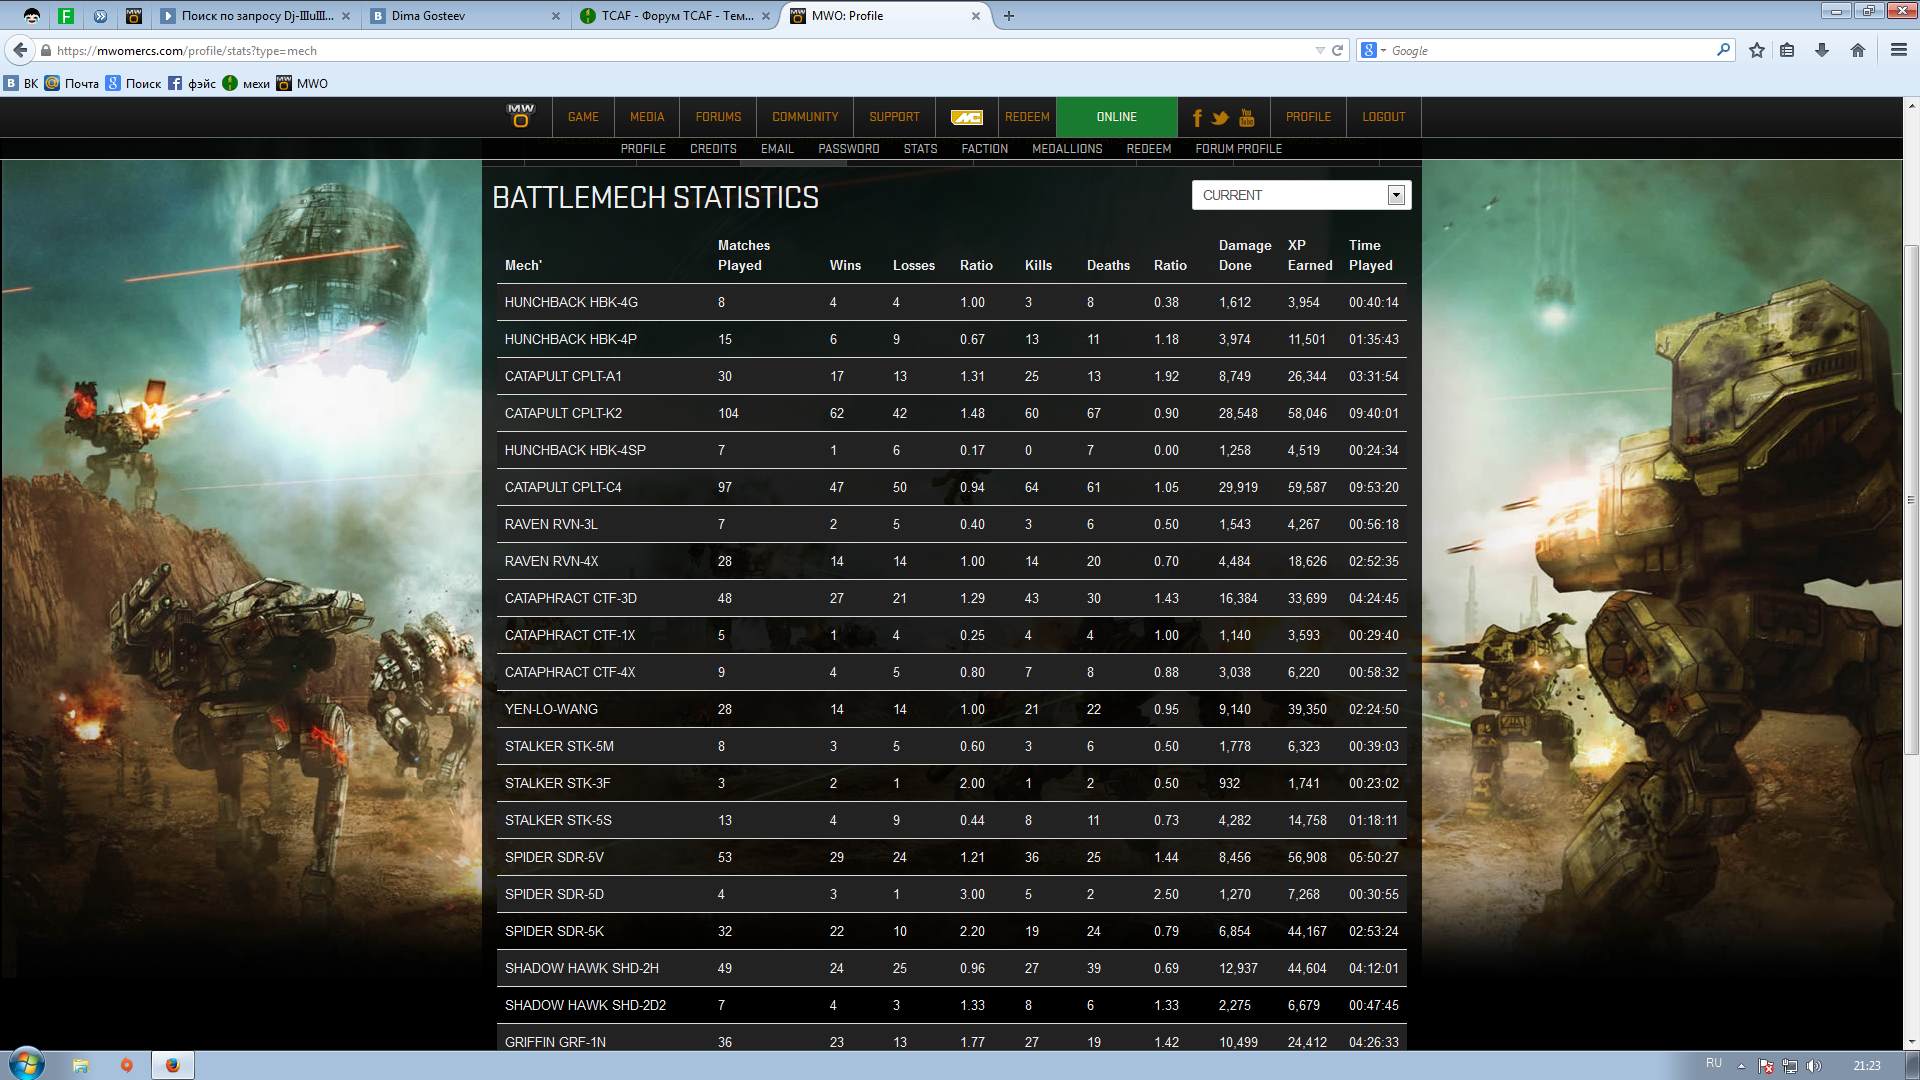1920x1080 pixels.
Task: Switch to the Dima Gosteev tab
Action: pyautogui.click(x=466, y=16)
